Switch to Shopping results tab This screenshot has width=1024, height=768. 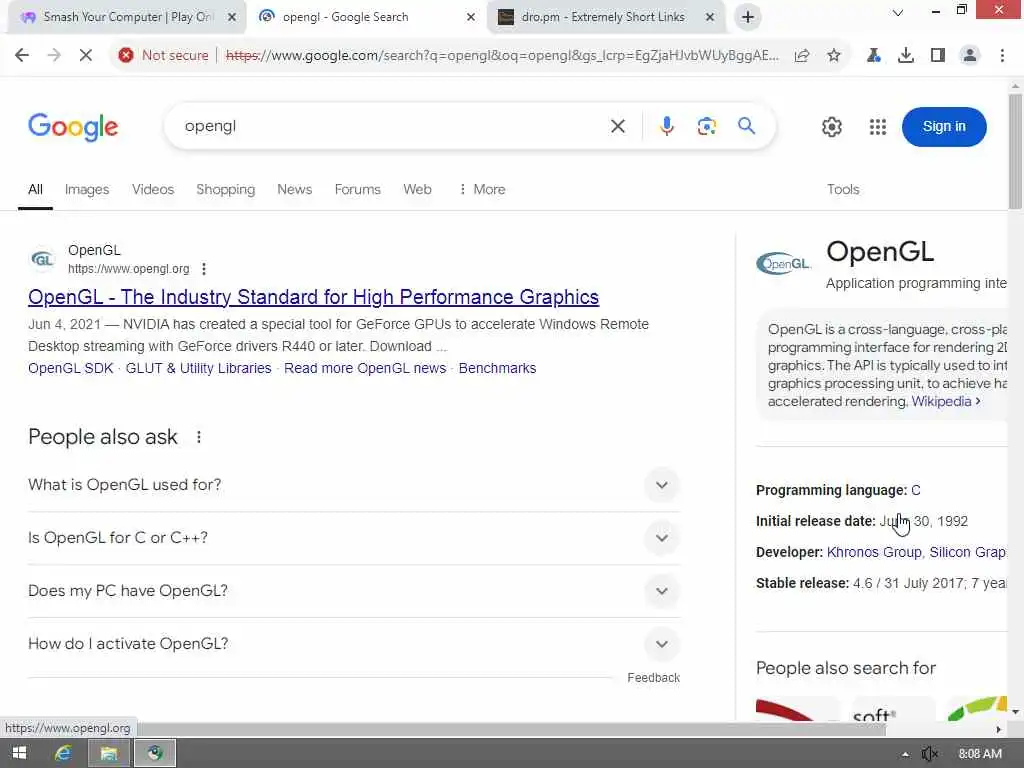[225, 189]
